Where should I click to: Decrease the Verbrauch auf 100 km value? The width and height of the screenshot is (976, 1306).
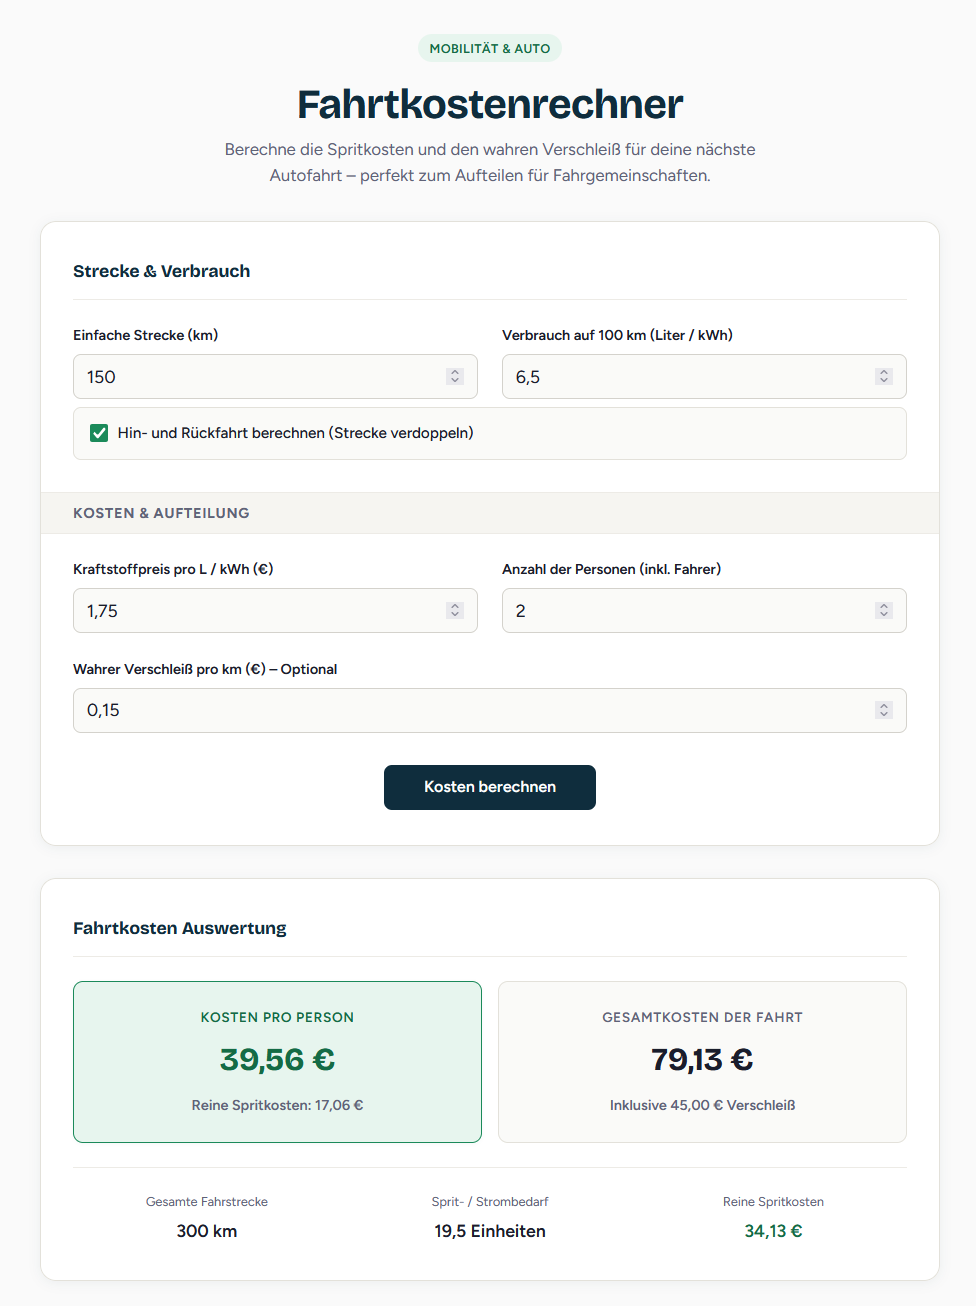[884, 382]
